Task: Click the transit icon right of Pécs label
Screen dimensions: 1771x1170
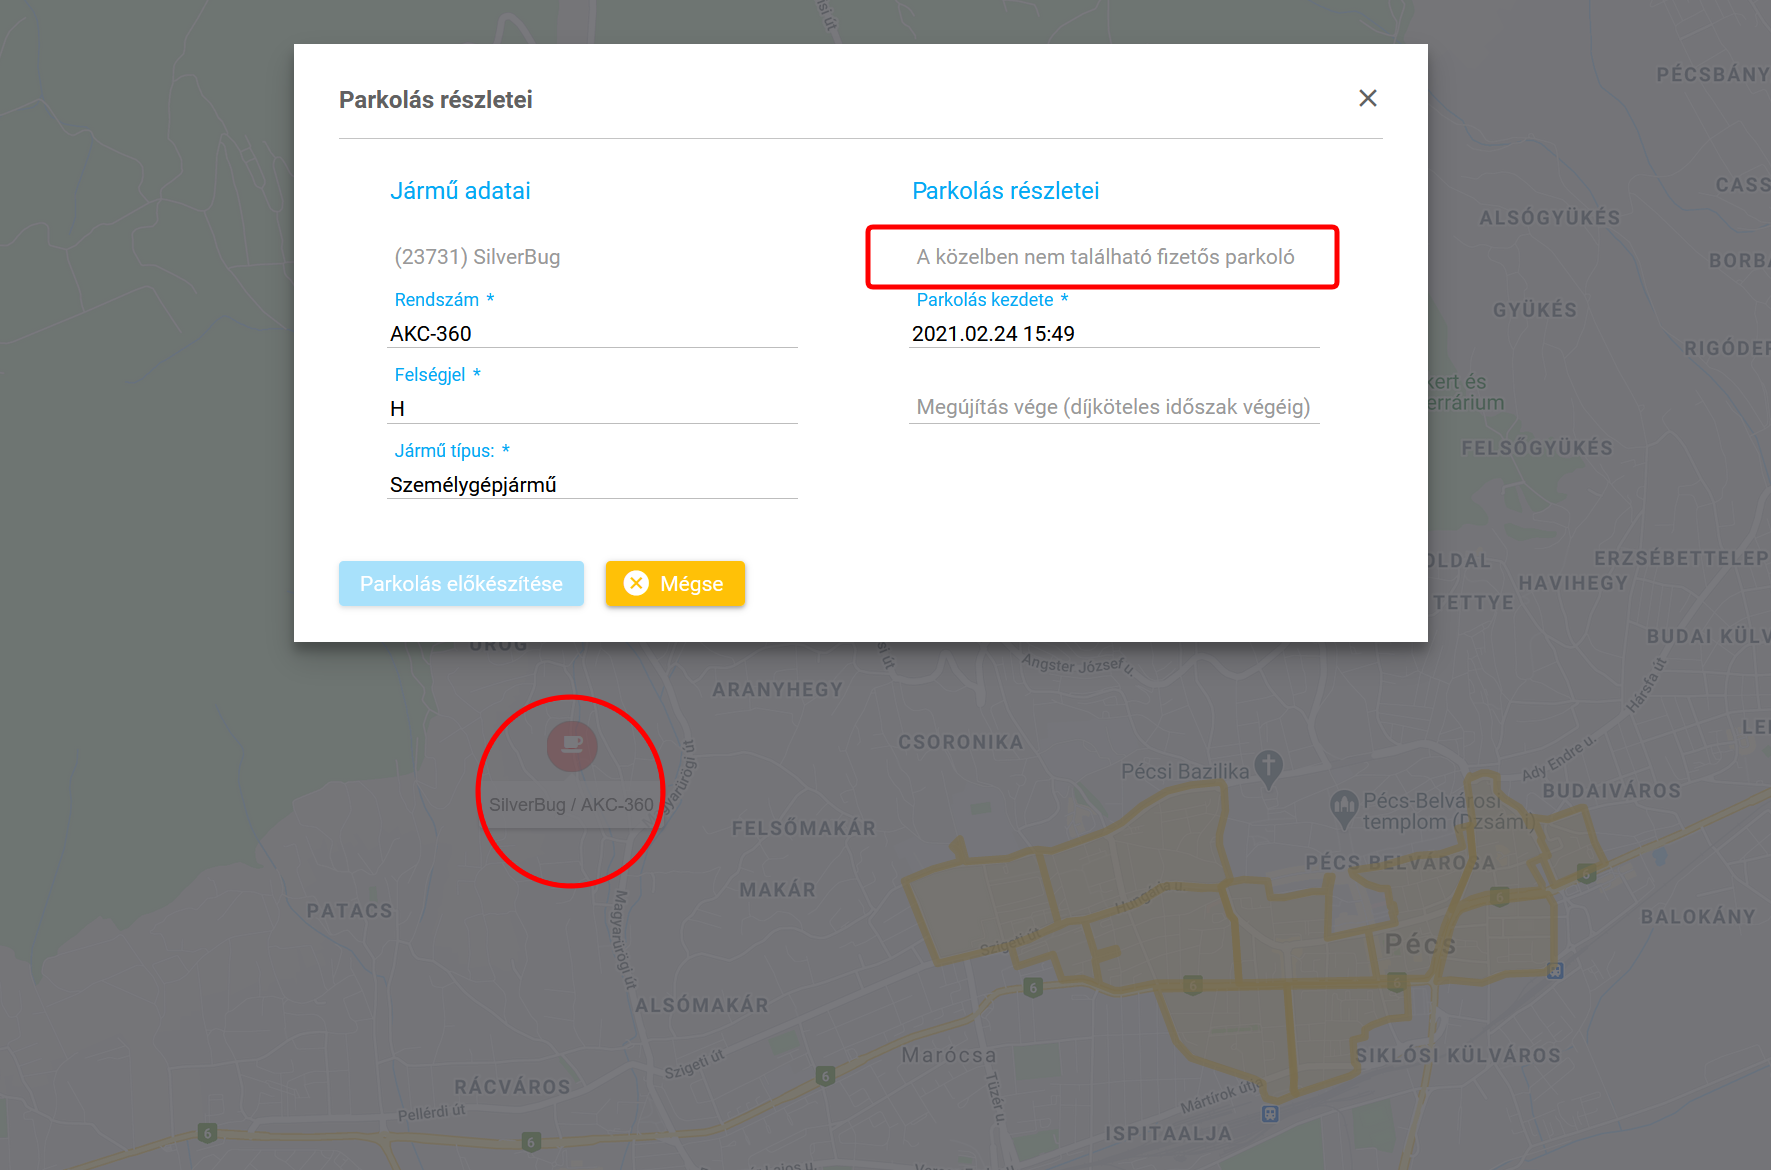Action: pyautogui.click(x=1555, y=970)
